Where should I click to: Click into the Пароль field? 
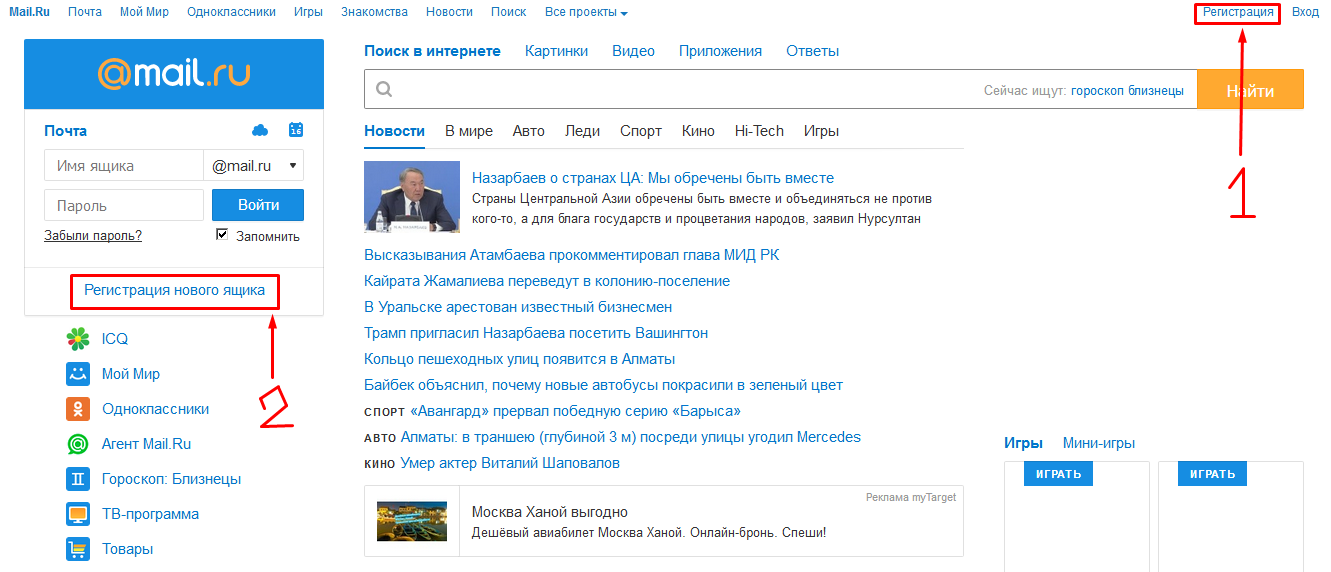(124, 206)
